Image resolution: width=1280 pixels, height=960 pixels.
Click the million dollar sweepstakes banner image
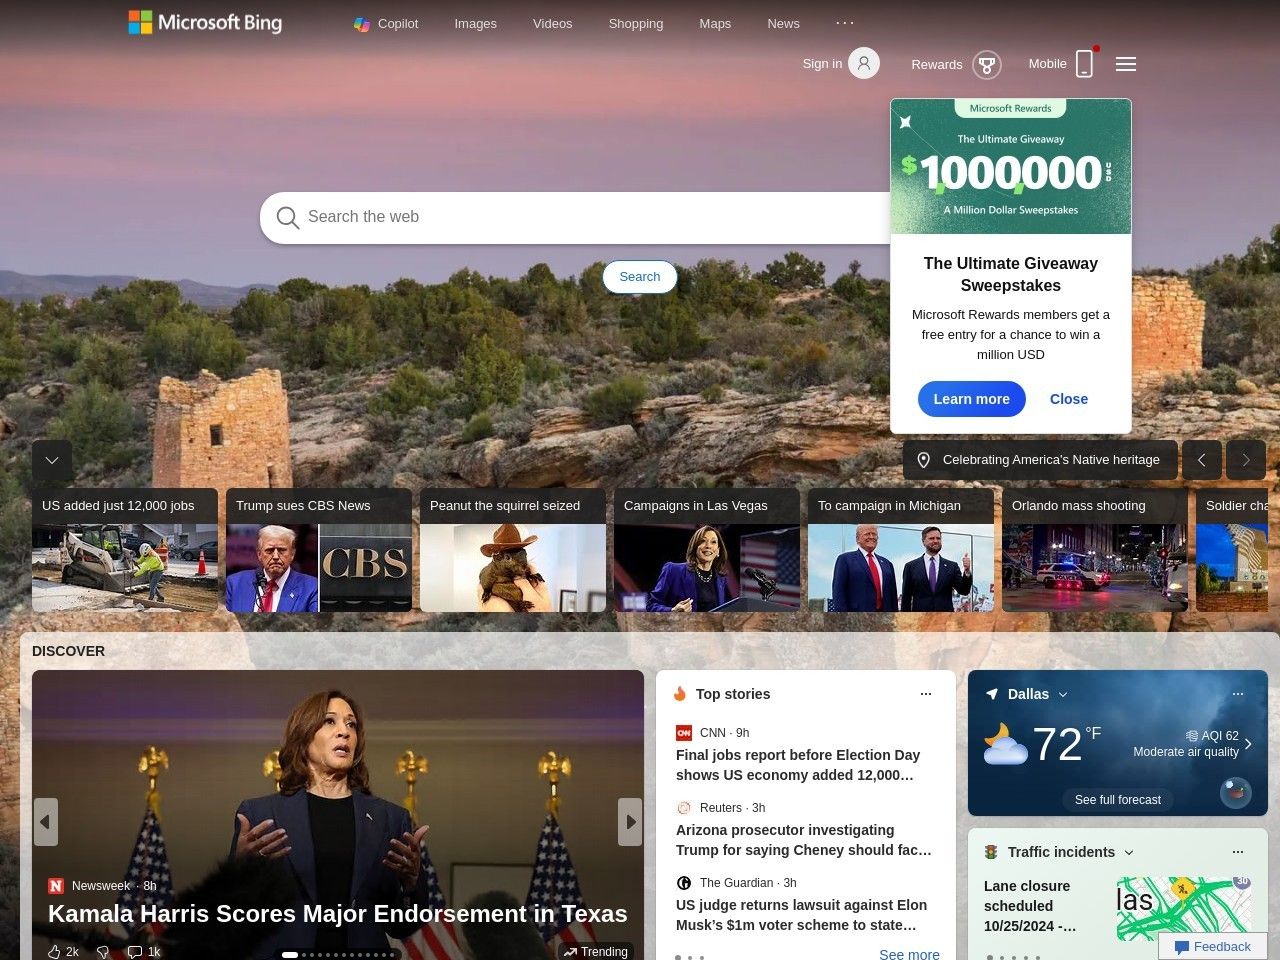1011,167
